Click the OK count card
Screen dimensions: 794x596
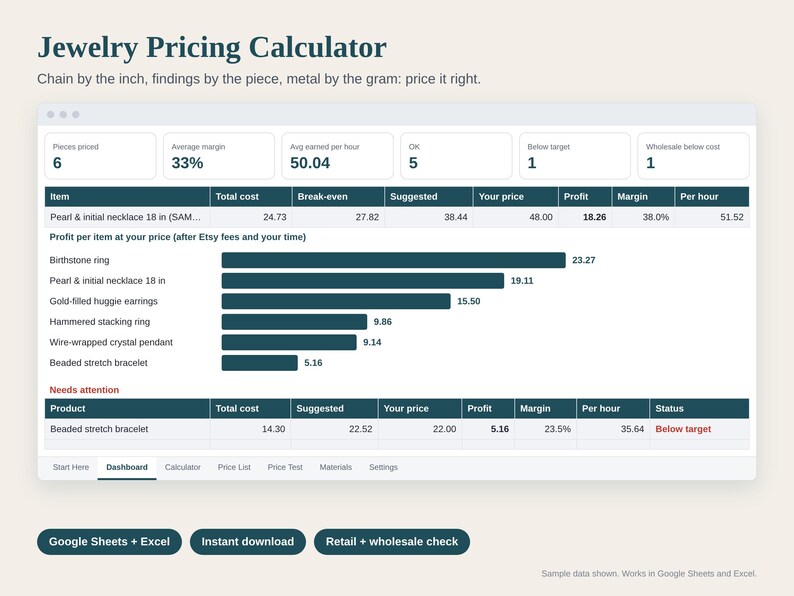pyautogui.click(x=456, y=156)
